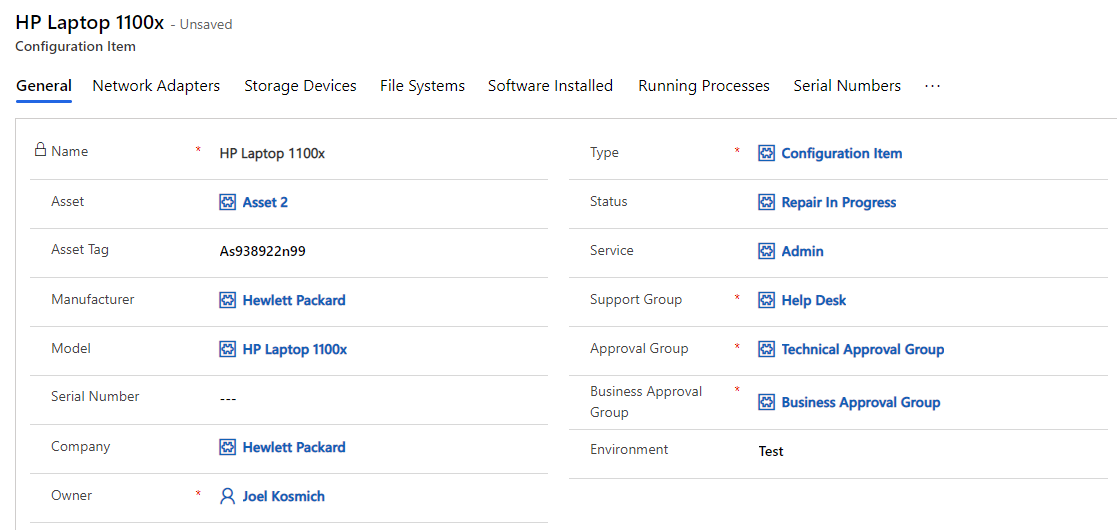
Task: Click the icon beside Help Desk
Action: coord(767,301)
